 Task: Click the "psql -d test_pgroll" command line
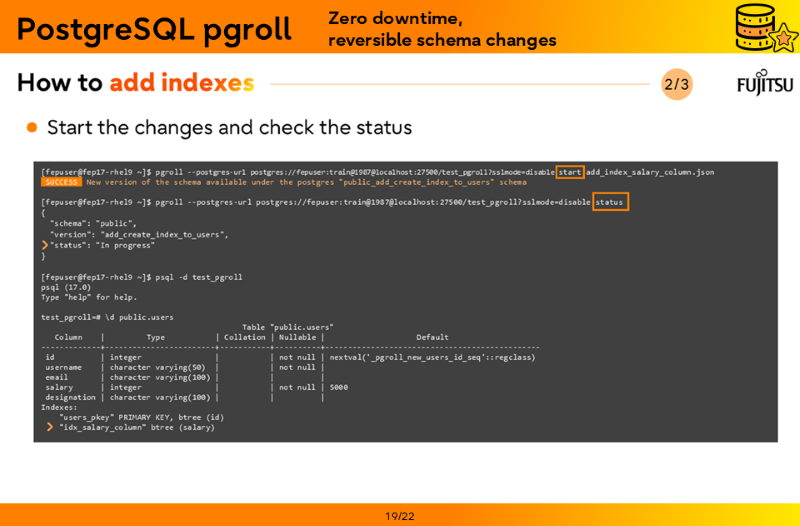(x=198, y=277)
